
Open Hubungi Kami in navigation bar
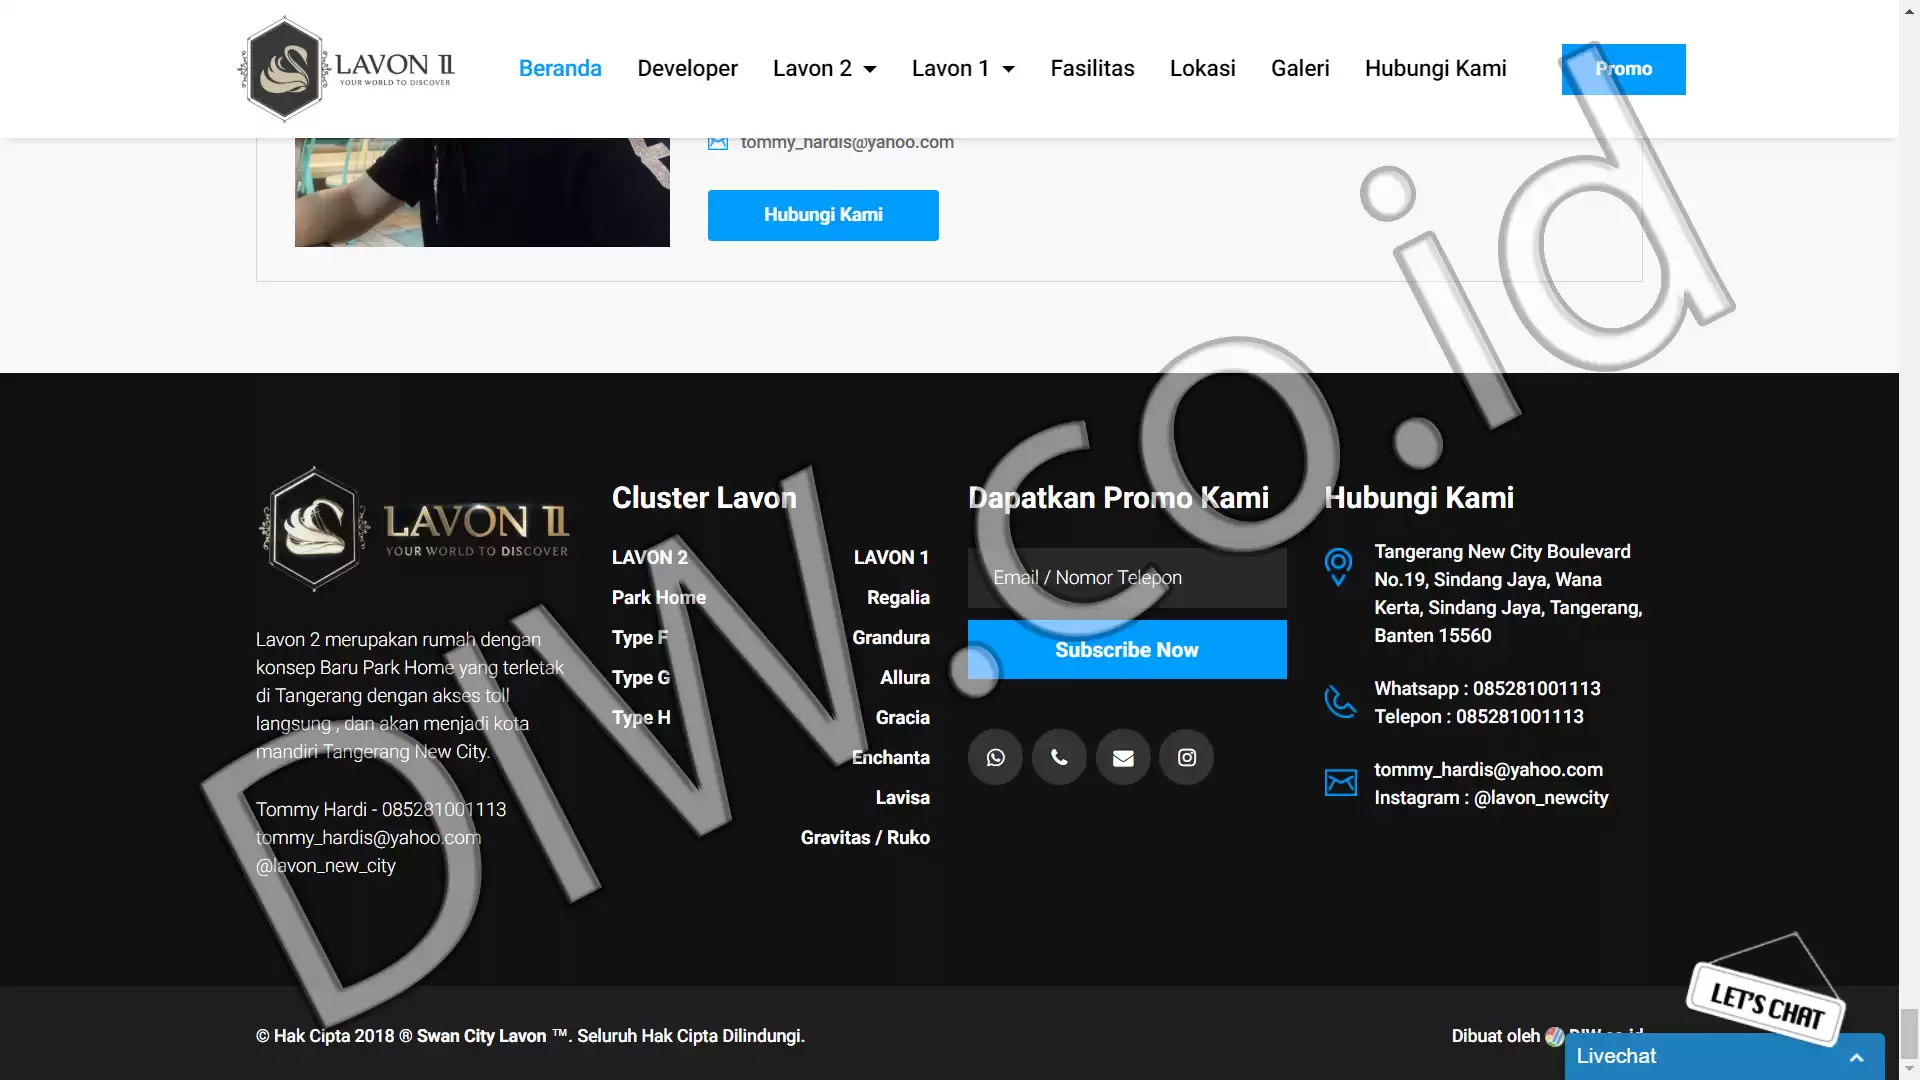click(x=1435, y=68)
